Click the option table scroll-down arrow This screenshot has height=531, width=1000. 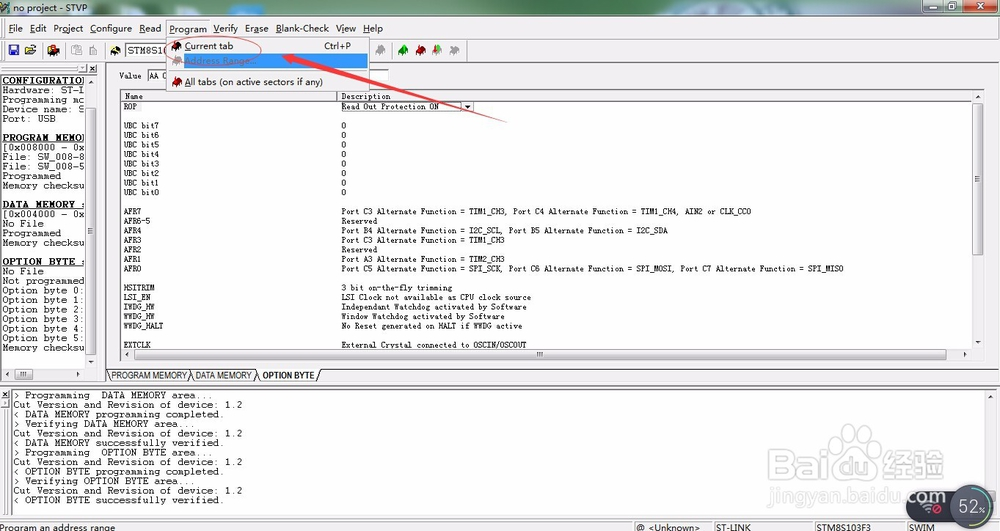(977, 342)
